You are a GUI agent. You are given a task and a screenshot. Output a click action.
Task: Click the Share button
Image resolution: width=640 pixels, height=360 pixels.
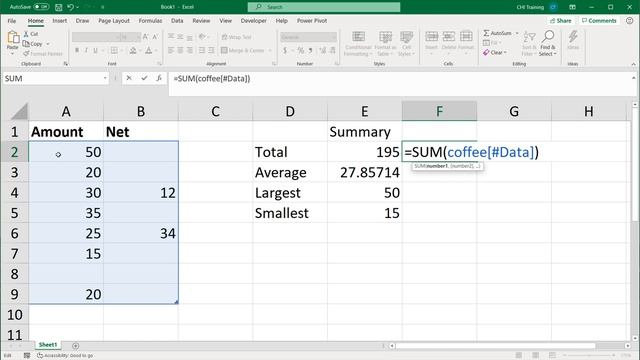pos(560,20)
